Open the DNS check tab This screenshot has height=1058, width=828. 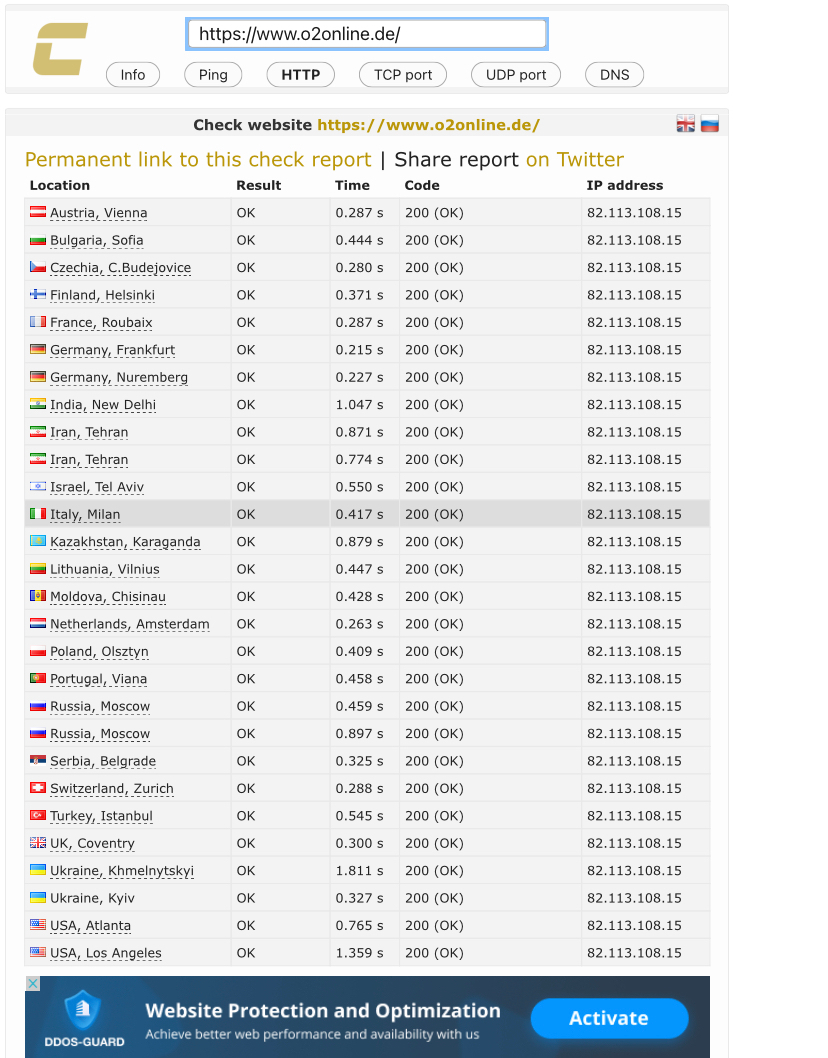(x=615, y=75)
